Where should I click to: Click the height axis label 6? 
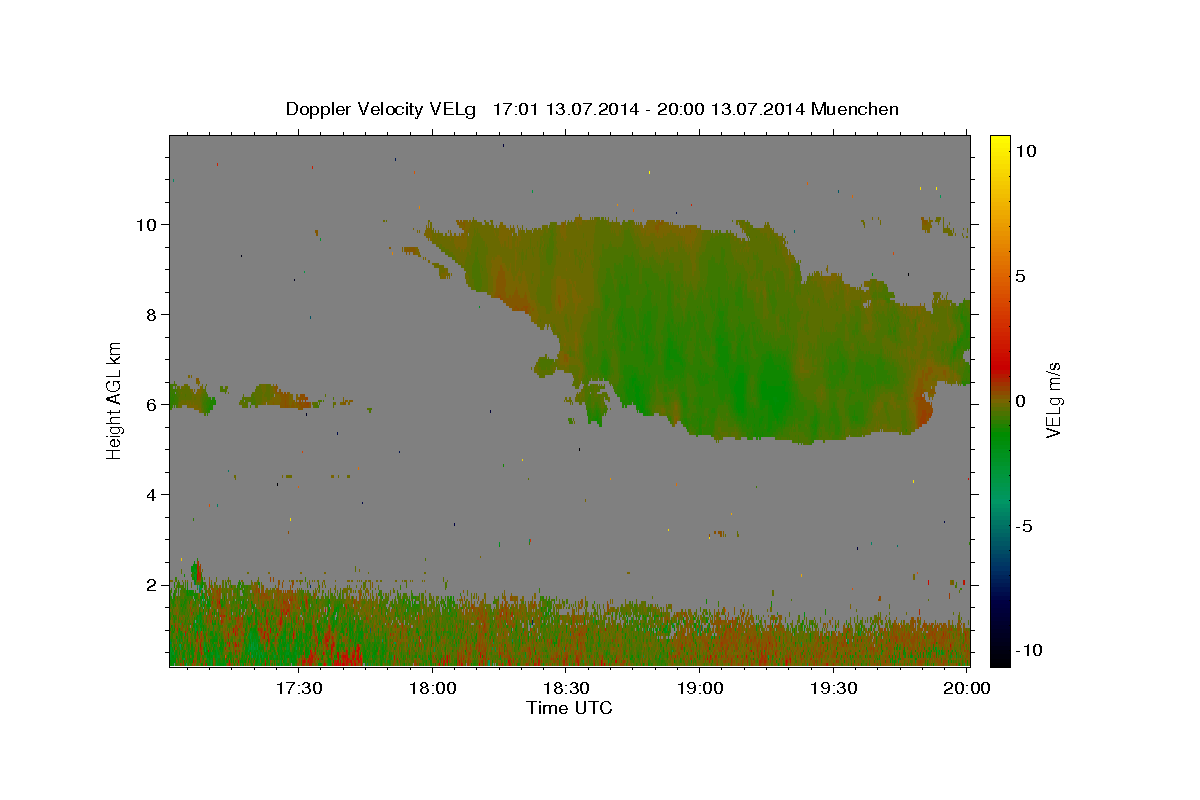click(x=151, y=404)
